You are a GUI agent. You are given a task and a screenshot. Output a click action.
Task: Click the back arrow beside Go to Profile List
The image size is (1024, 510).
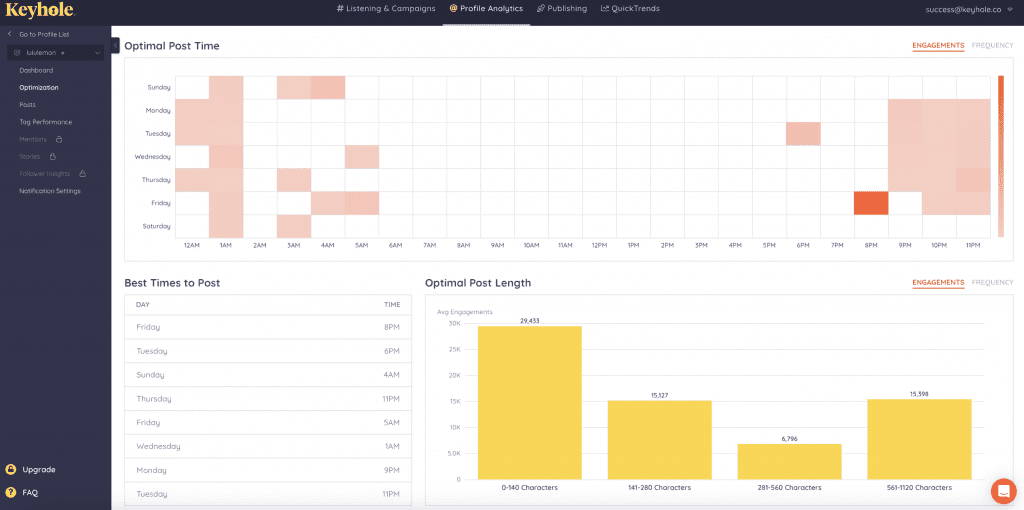10,35
